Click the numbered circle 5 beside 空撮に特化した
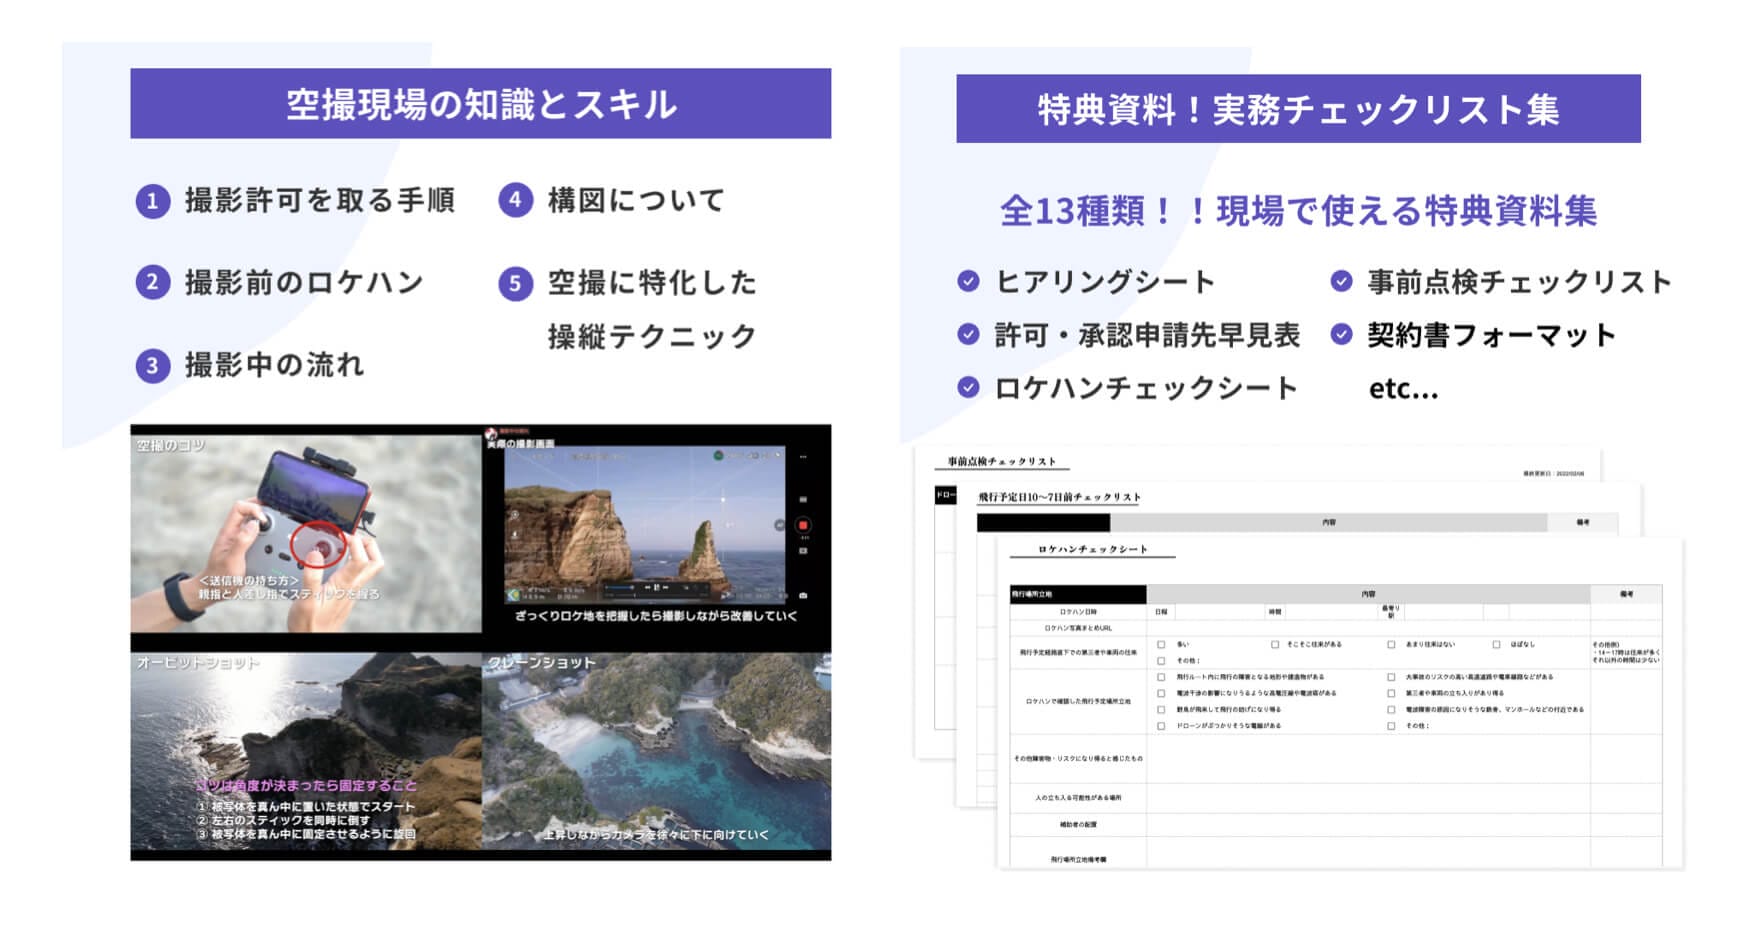This screenshot has width=1756, height=946. tap(515, 284)
